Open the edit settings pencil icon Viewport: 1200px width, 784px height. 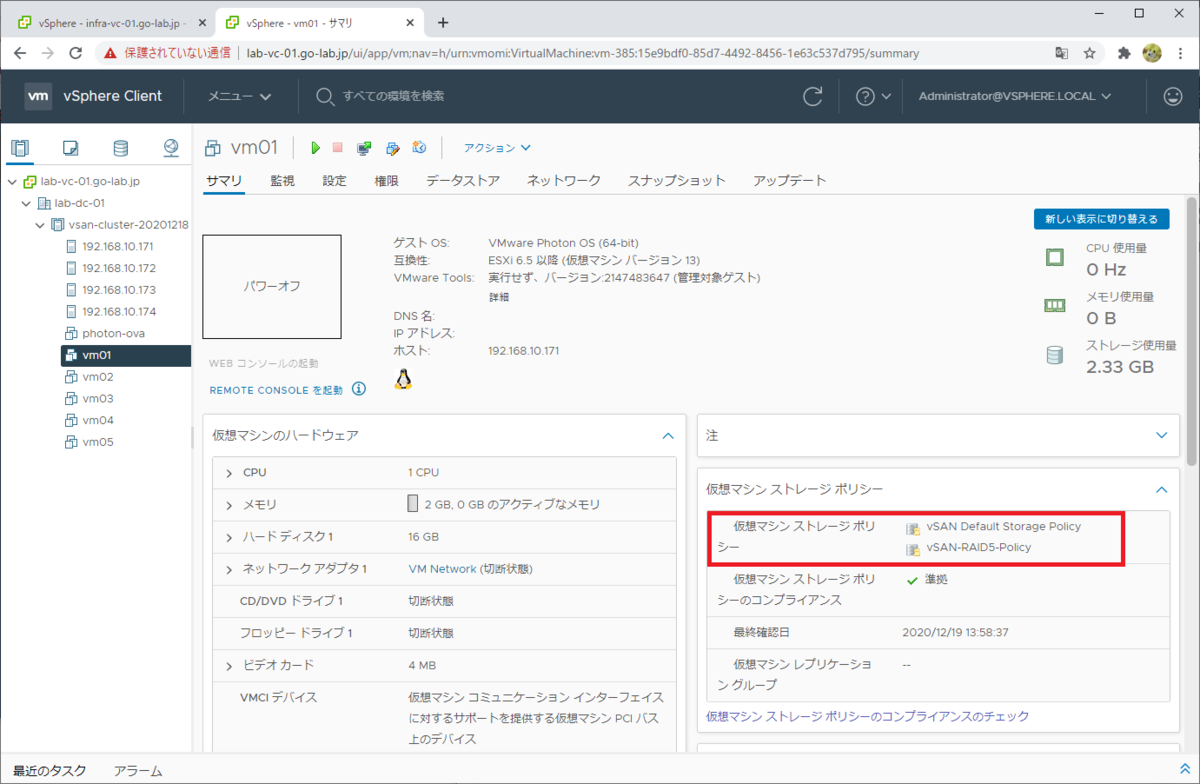tap(392, 147)
